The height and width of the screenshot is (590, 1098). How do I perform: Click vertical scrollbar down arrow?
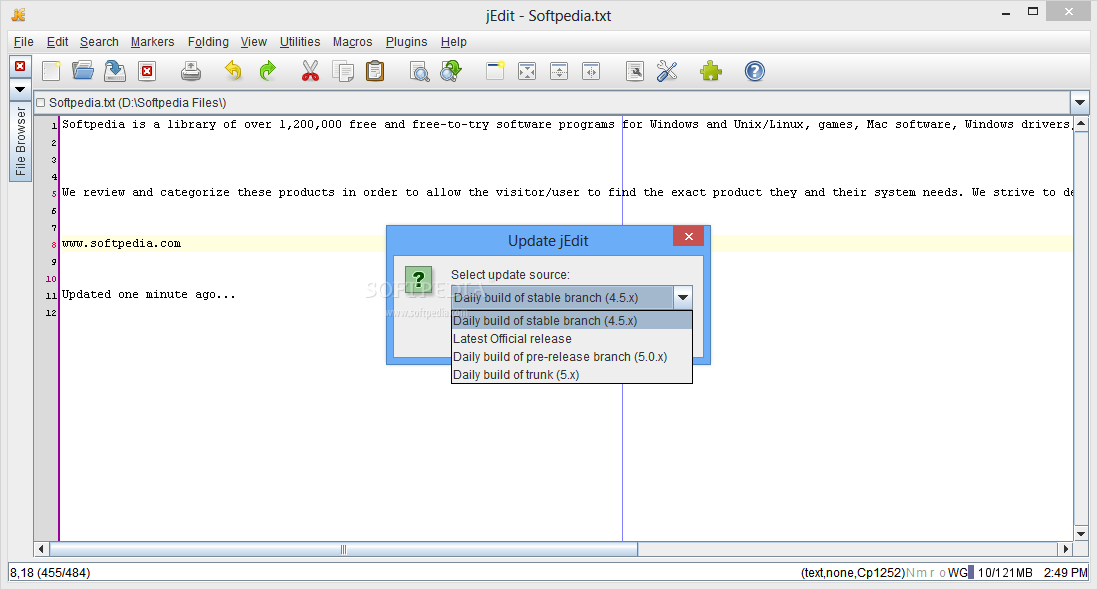(1081, 534)
